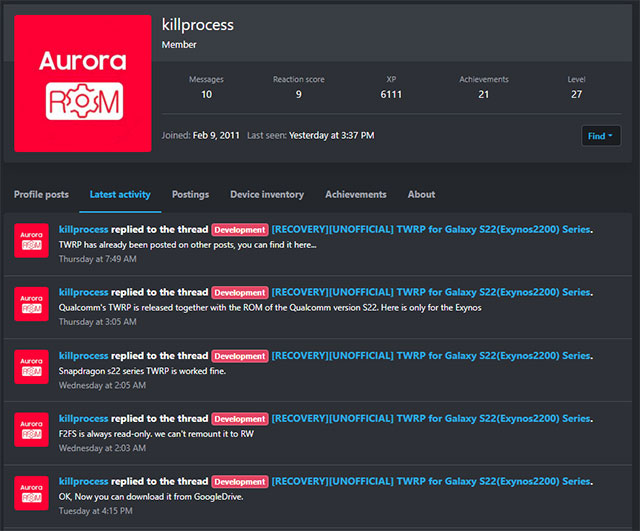Click killprocess username in the second activity entry
This screenshot has width=640, height=531.
[83, 292]
